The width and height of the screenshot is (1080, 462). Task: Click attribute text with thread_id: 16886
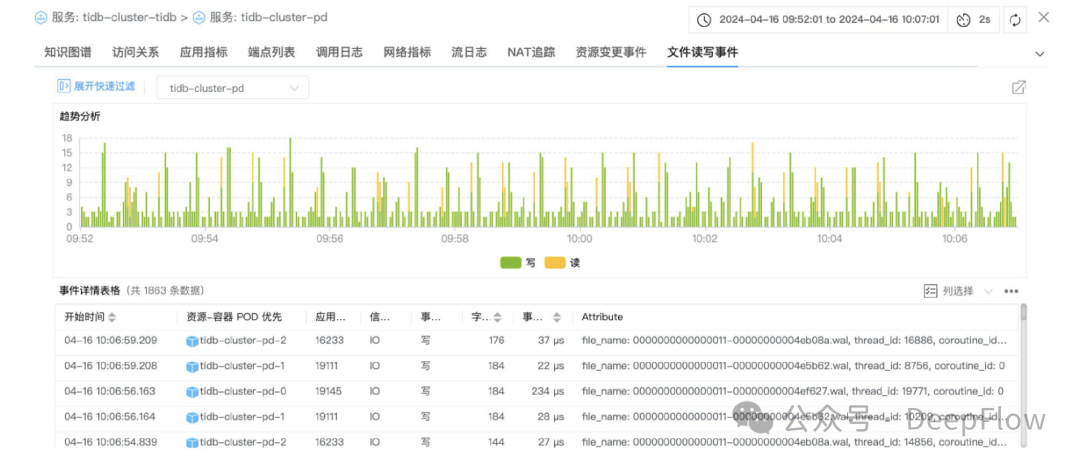click(796, 340)
